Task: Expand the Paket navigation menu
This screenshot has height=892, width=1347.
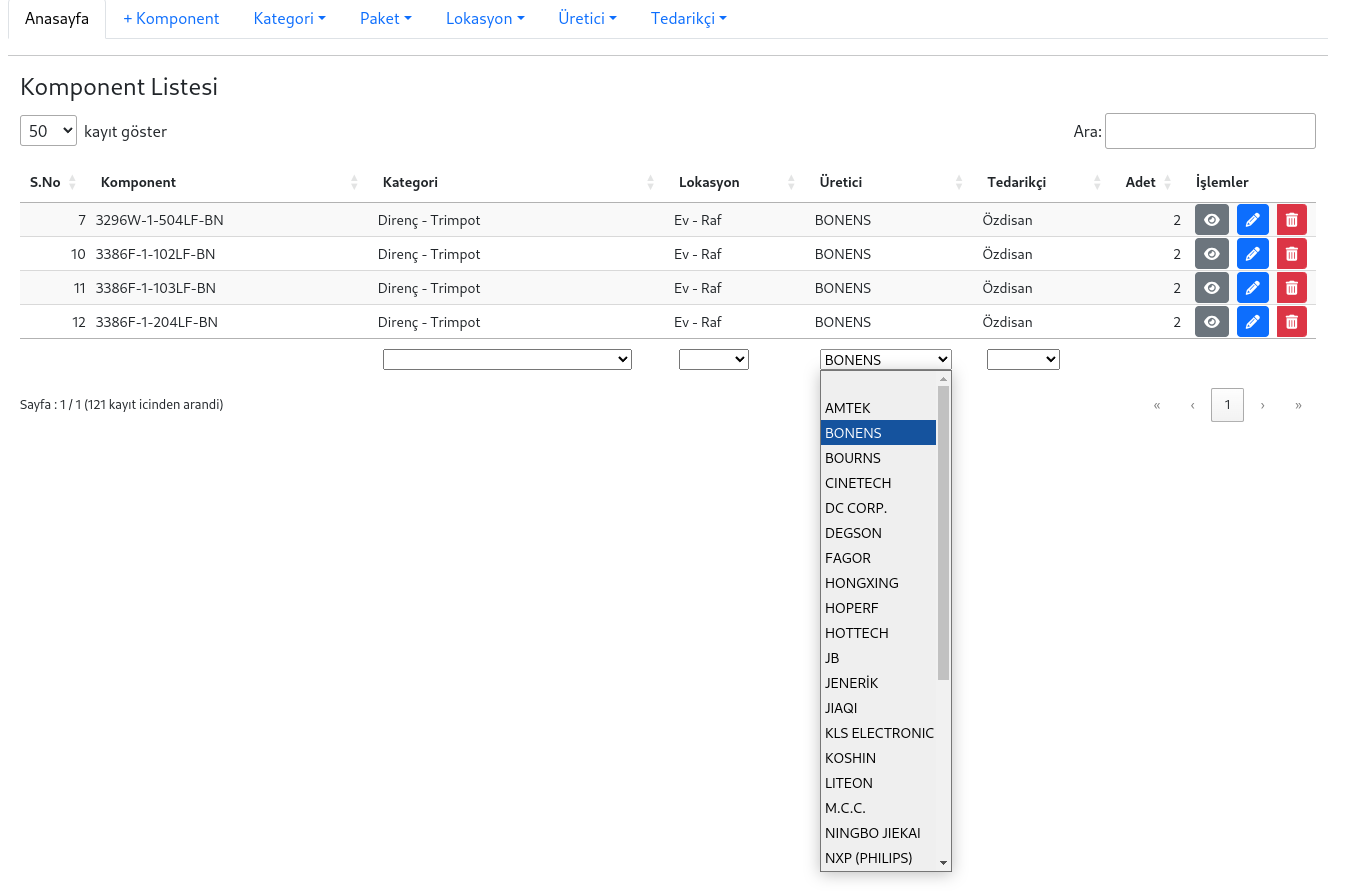Action: click(x=386, y=19)
